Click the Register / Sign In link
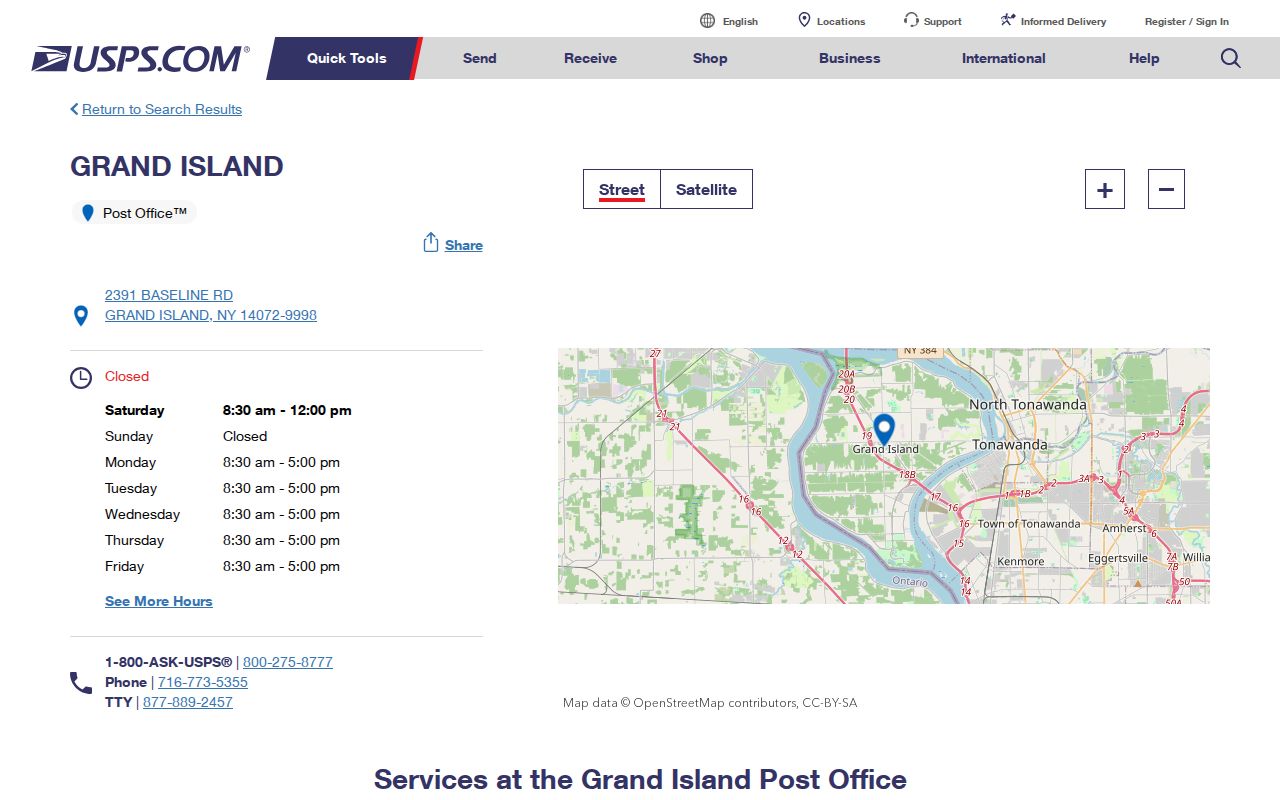Image resolution: width=1280 pixels, height=800 pixels. tap(1187, 21)
